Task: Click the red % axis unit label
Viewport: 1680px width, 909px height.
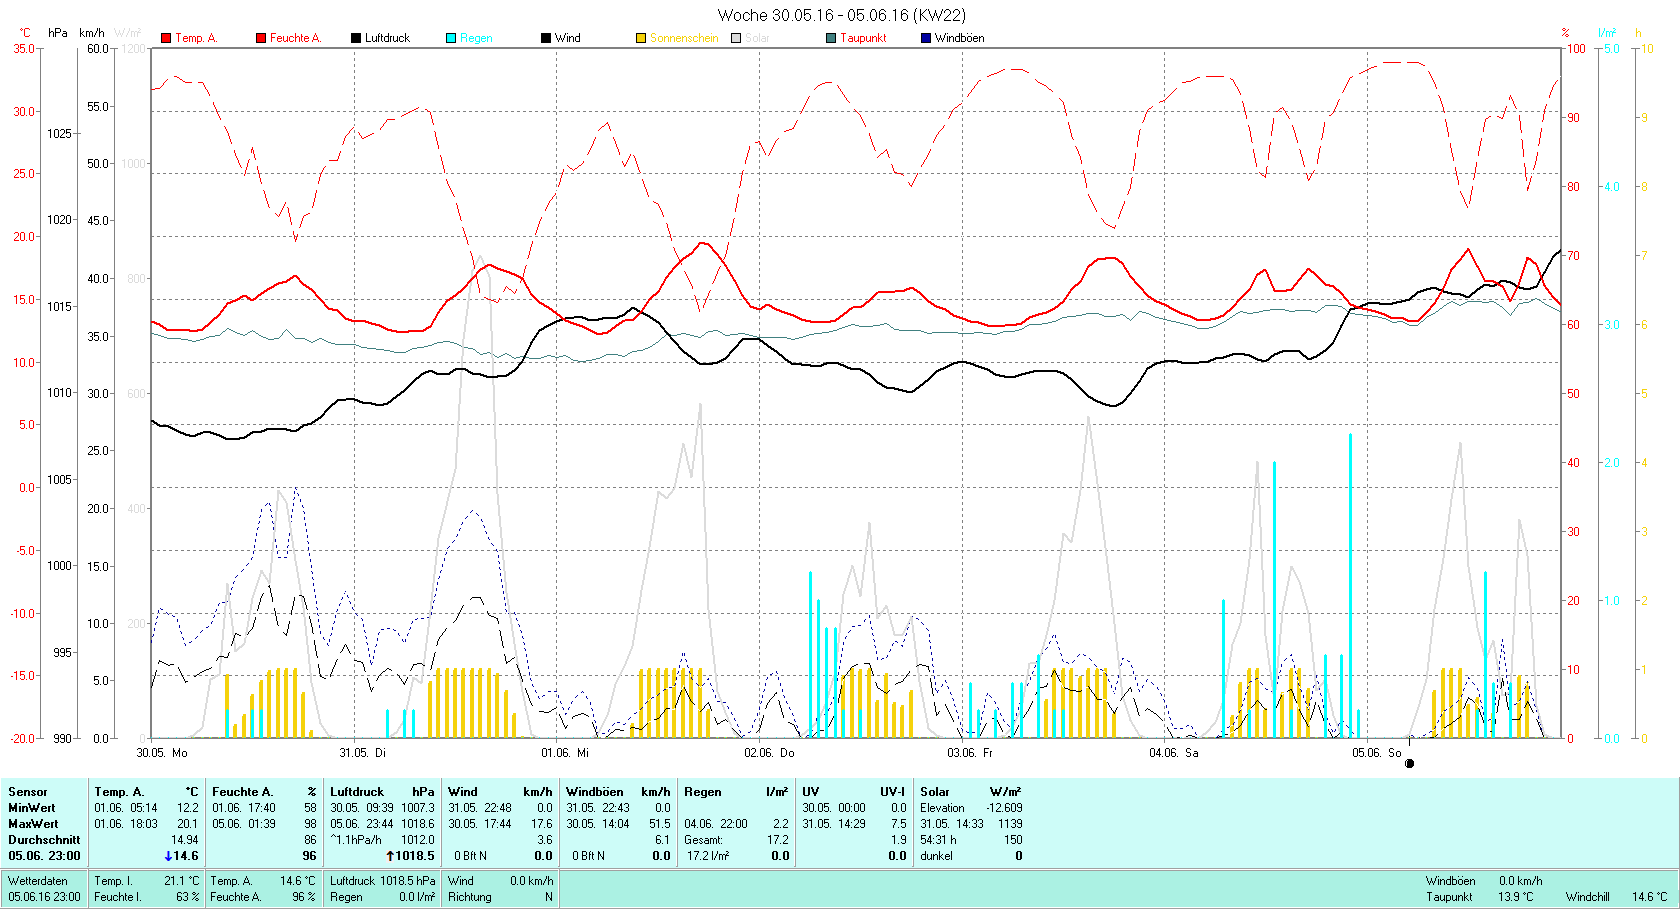Action: (x=1565, y=33)
